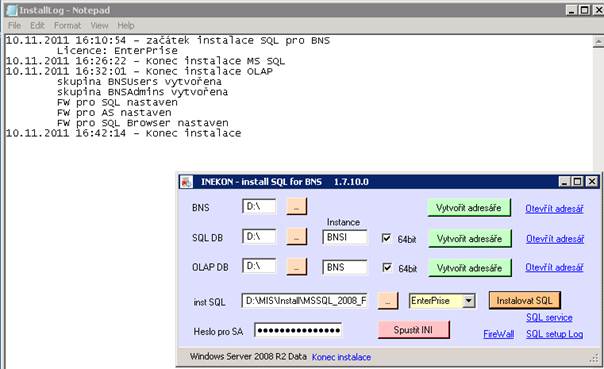This screenshot has height=369, width=604.
Task: Edit the SQL DB instance name BNSI
Action: click(345, 237)
